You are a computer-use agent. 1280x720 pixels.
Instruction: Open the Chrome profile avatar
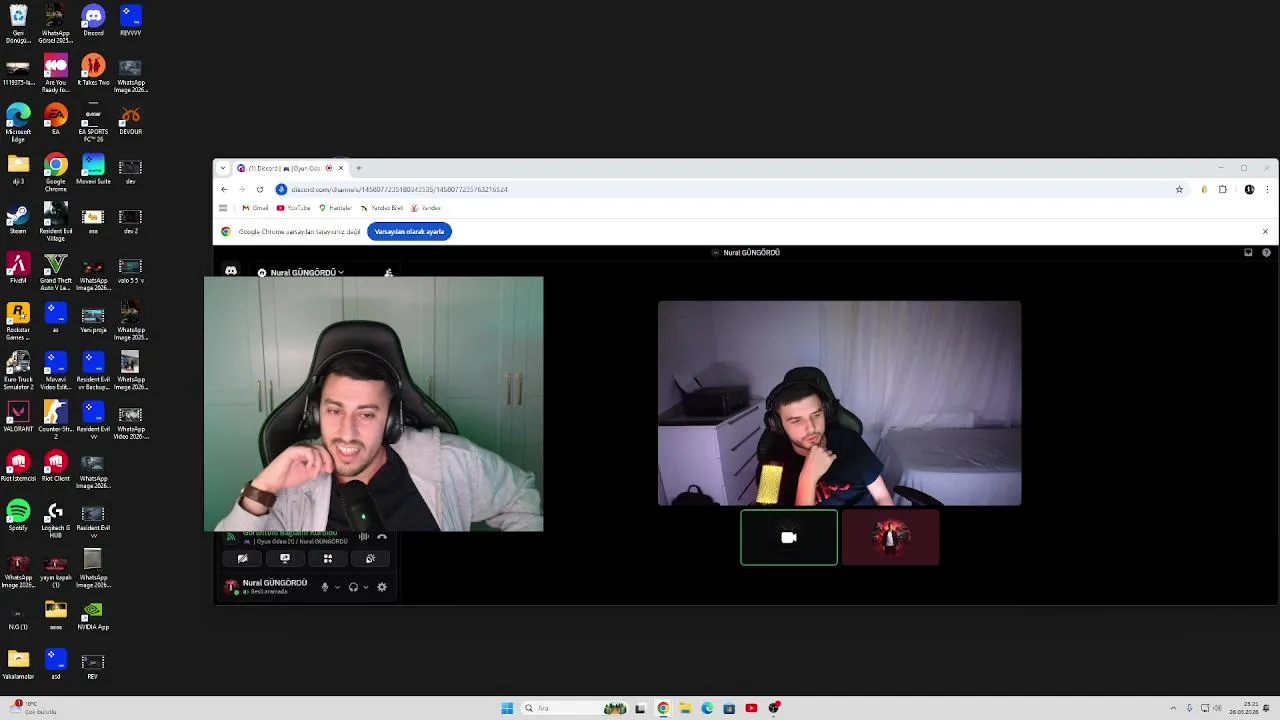pos(1249,189)
